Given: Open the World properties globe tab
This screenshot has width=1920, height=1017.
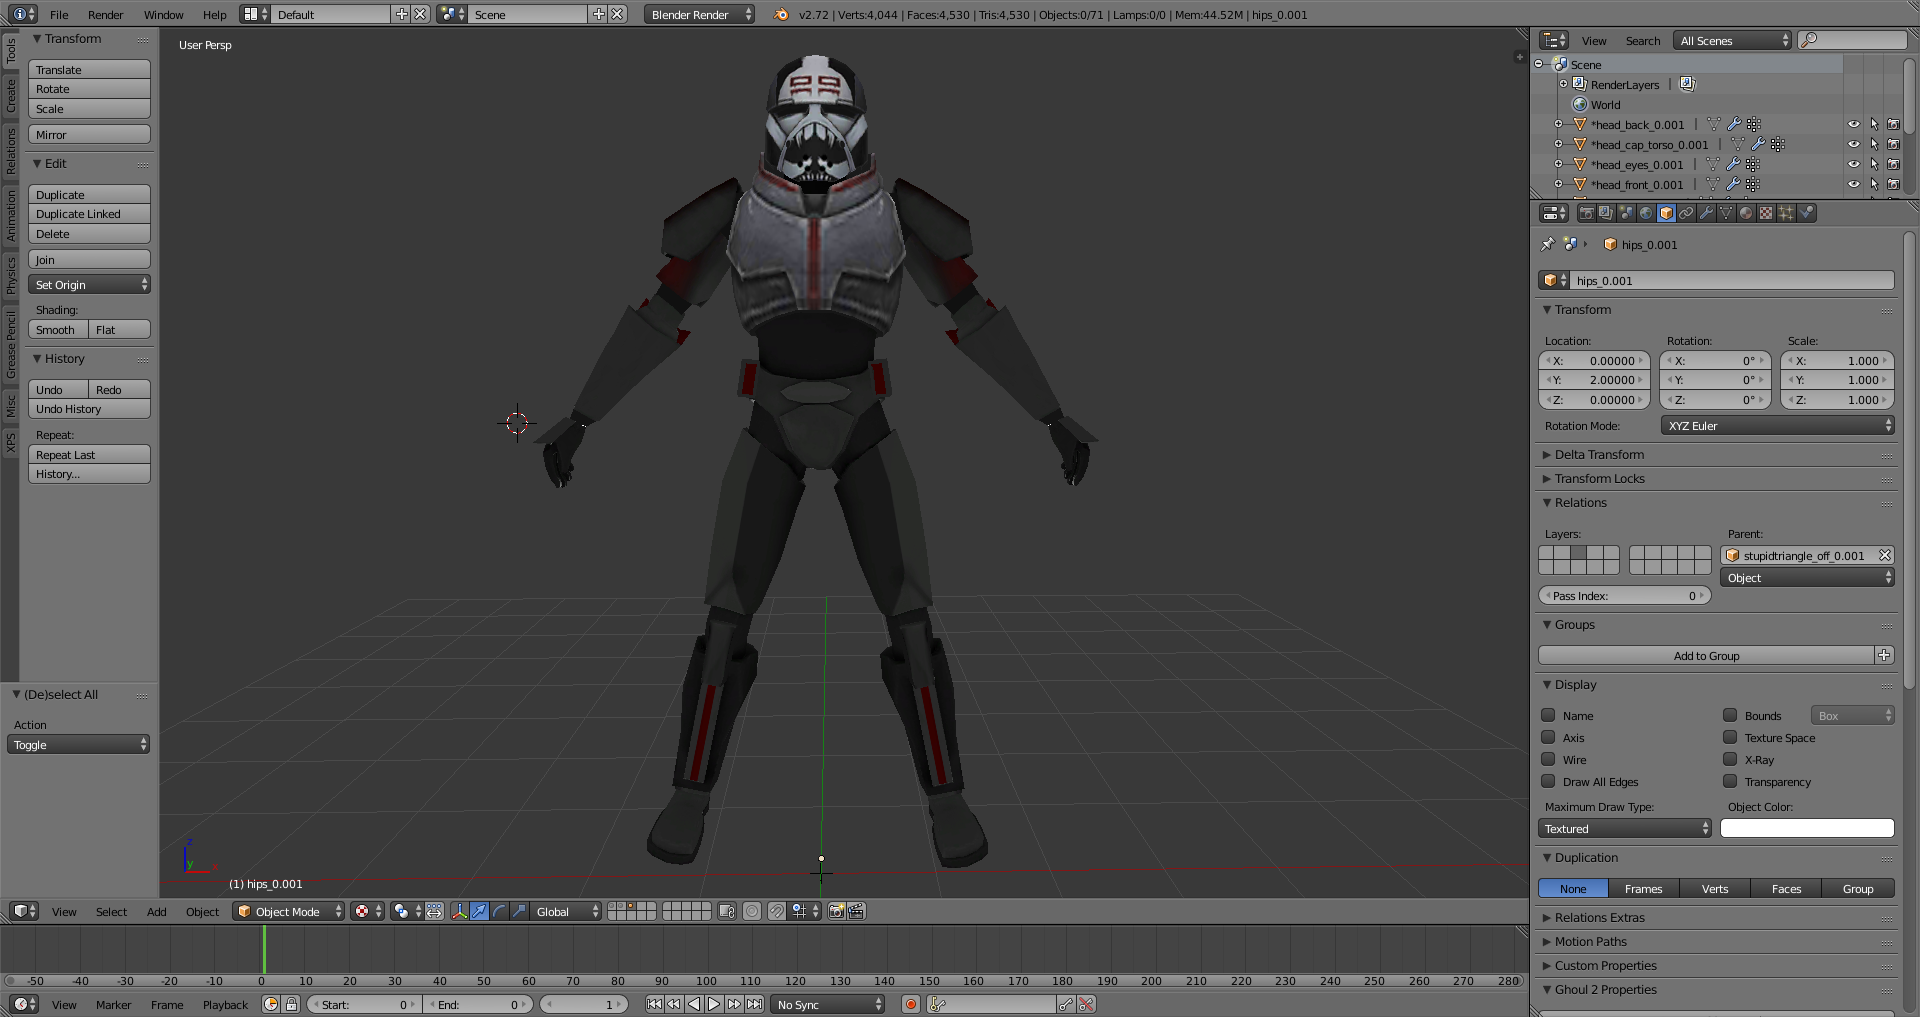Looking at the screenshot, I should 1646,213.
